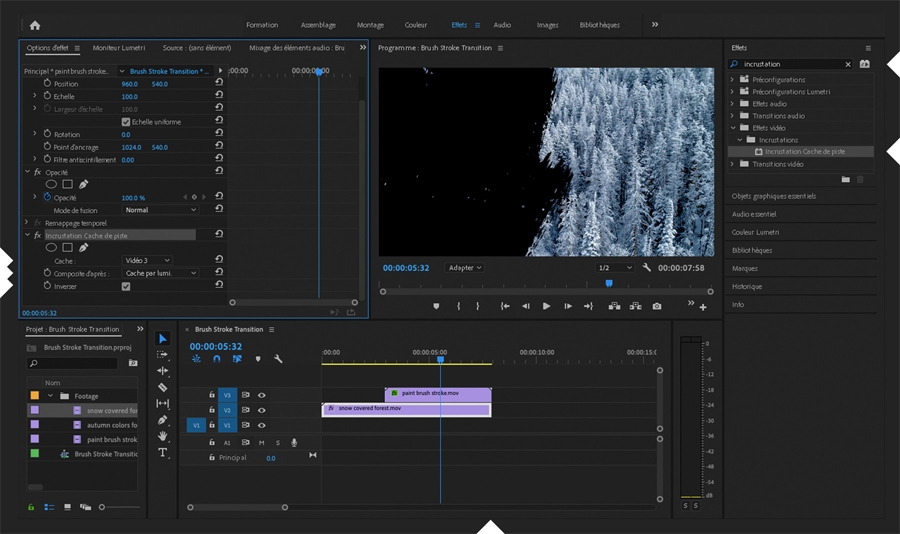Select the Hand tool
Image resolution: width=900 pixels, height=534 pixels.
tap(163, 436)
